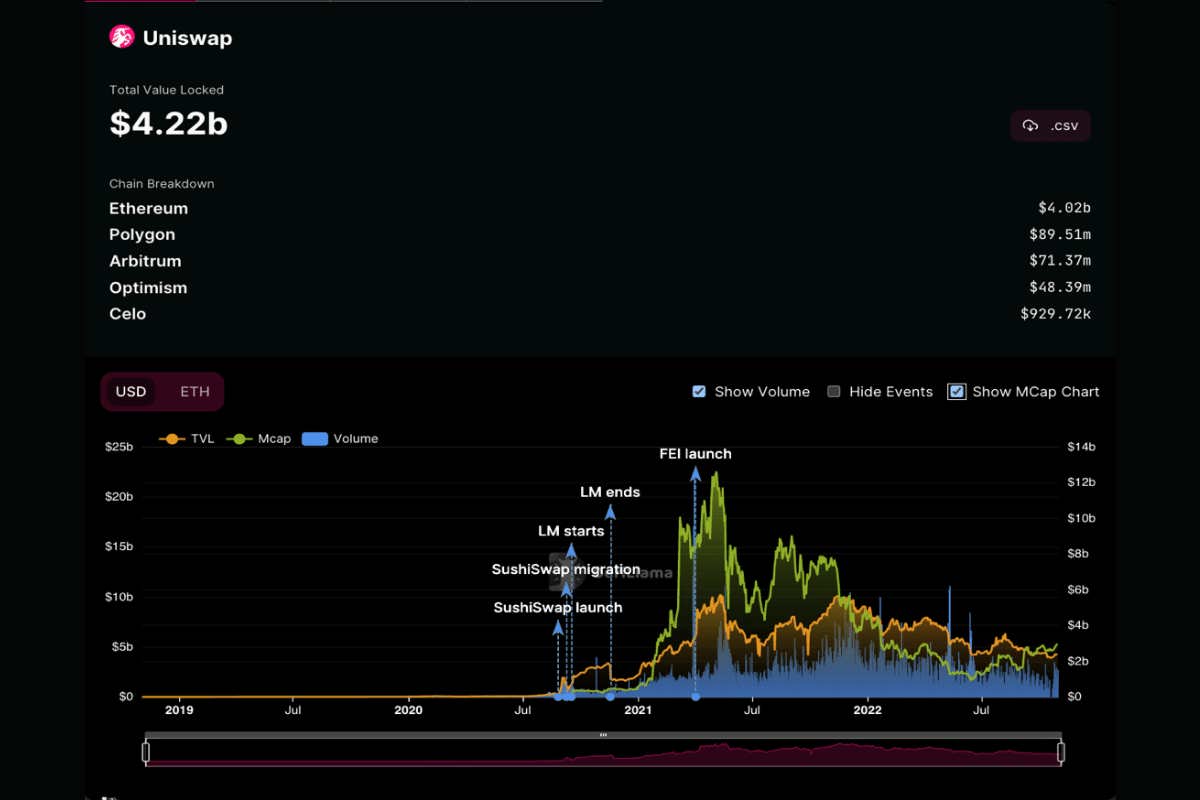Click the 2021 x-axis label
This screenshot has height=800, width=1200.
tap(638, 710)
